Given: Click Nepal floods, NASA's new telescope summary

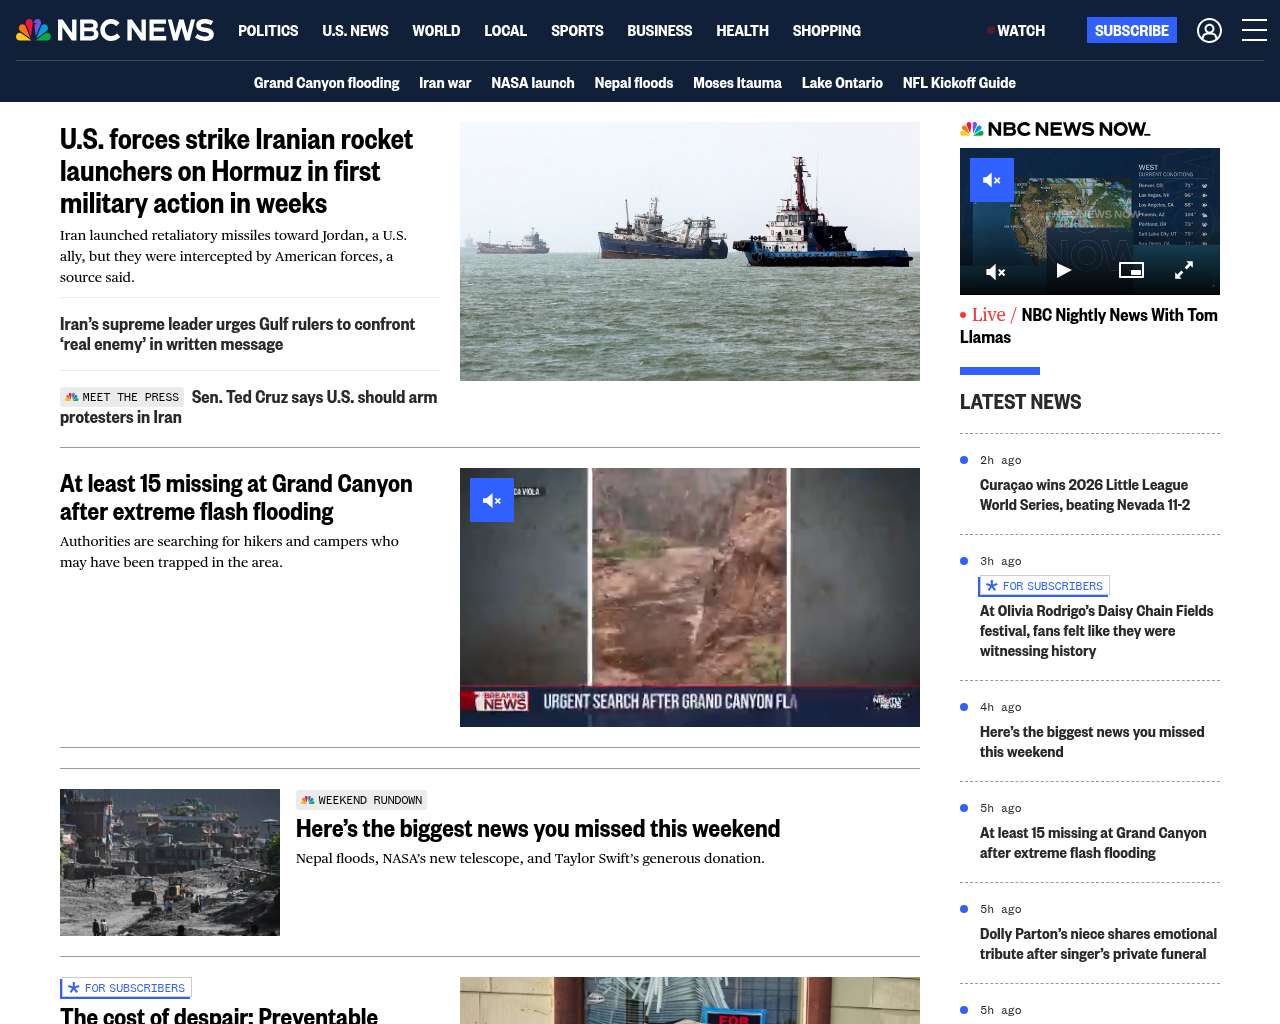Looking at the screenshot, I should [x=530, y=858].
